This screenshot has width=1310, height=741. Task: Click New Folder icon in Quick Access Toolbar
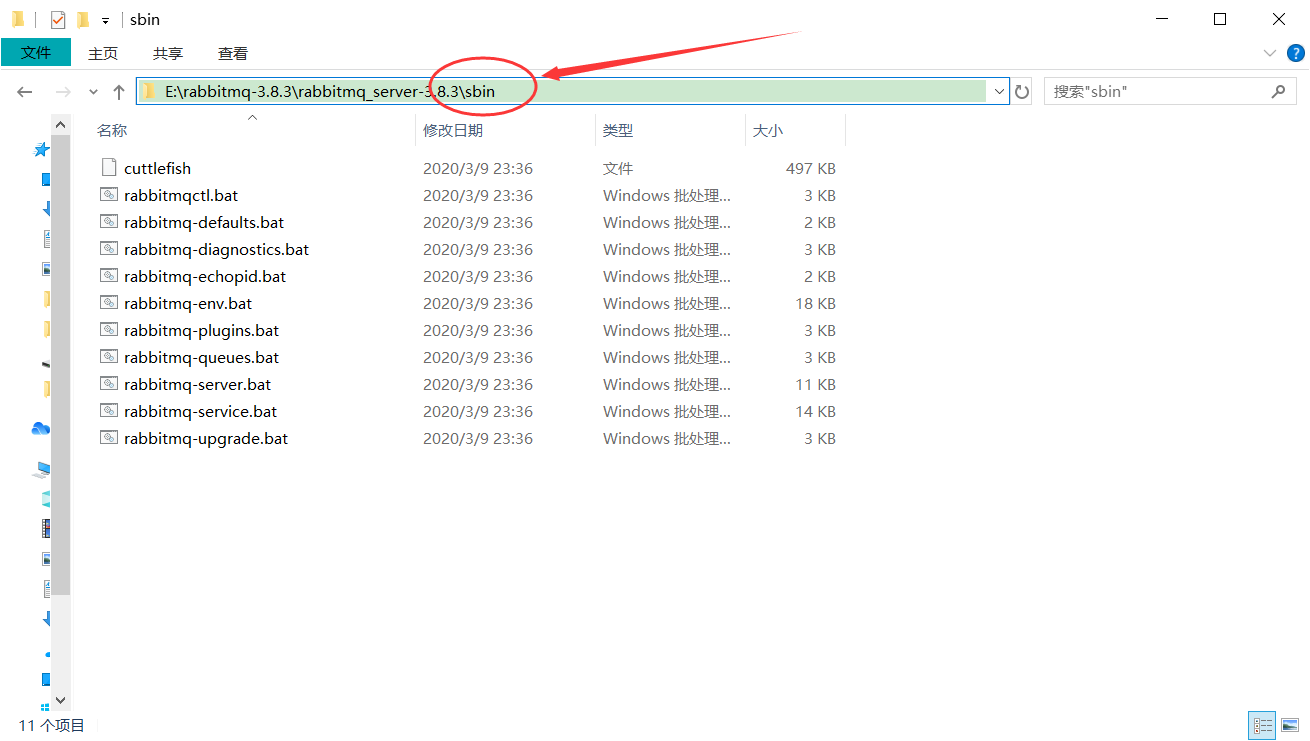click(83, 19)
